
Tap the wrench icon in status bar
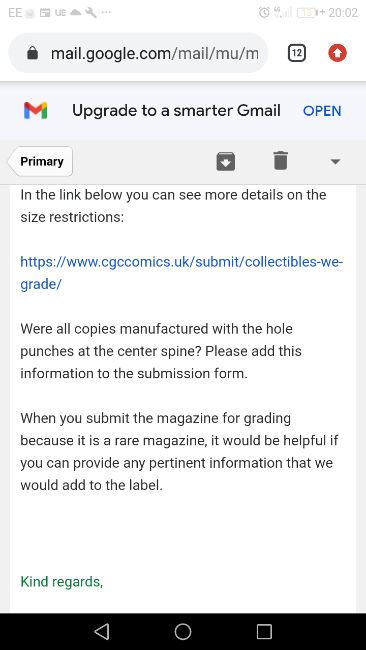91,12
